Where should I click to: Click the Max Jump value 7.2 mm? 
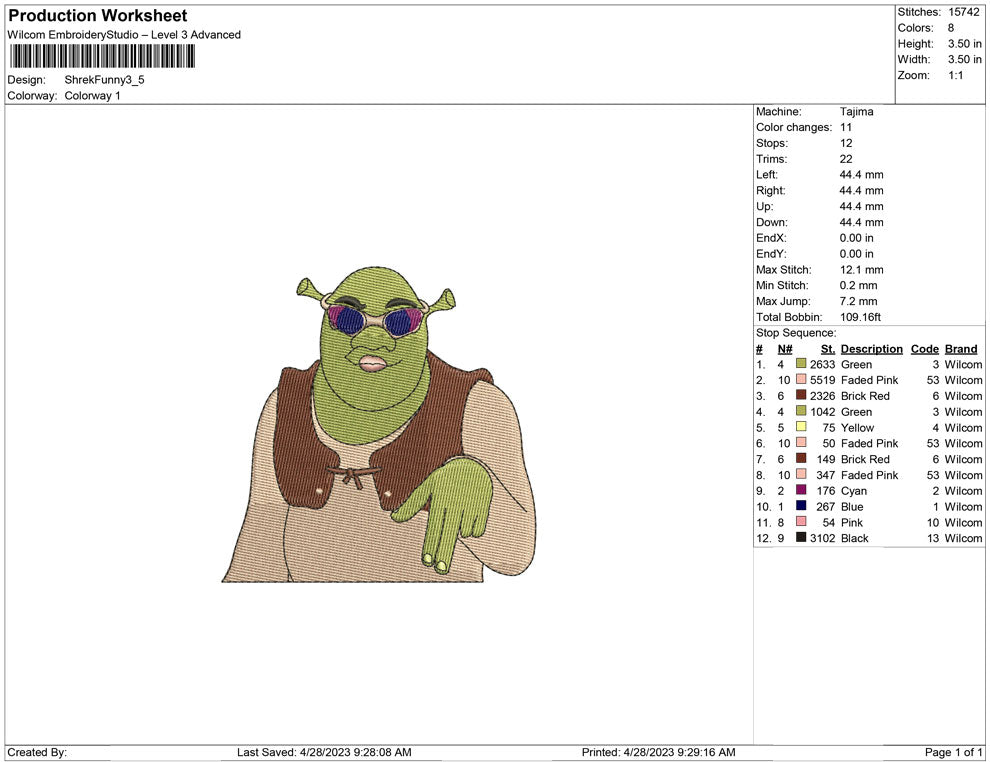859,301
